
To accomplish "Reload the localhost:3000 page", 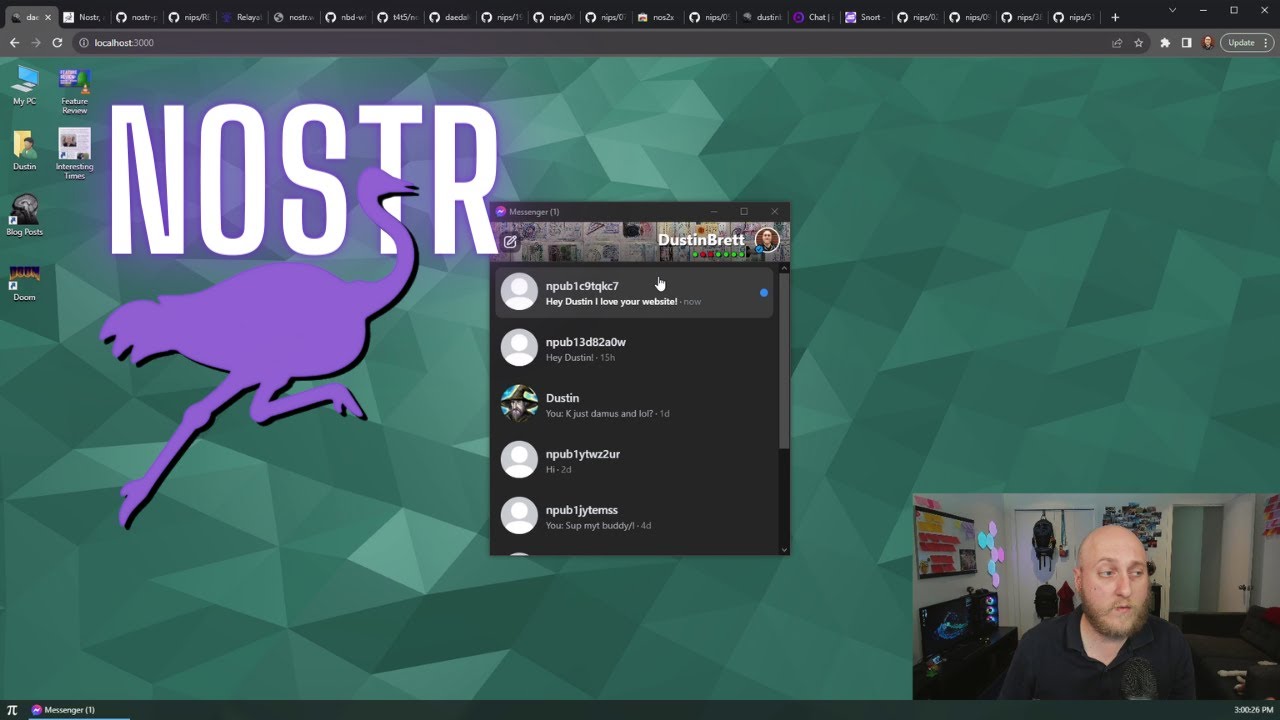I will (x=57, y=43).
